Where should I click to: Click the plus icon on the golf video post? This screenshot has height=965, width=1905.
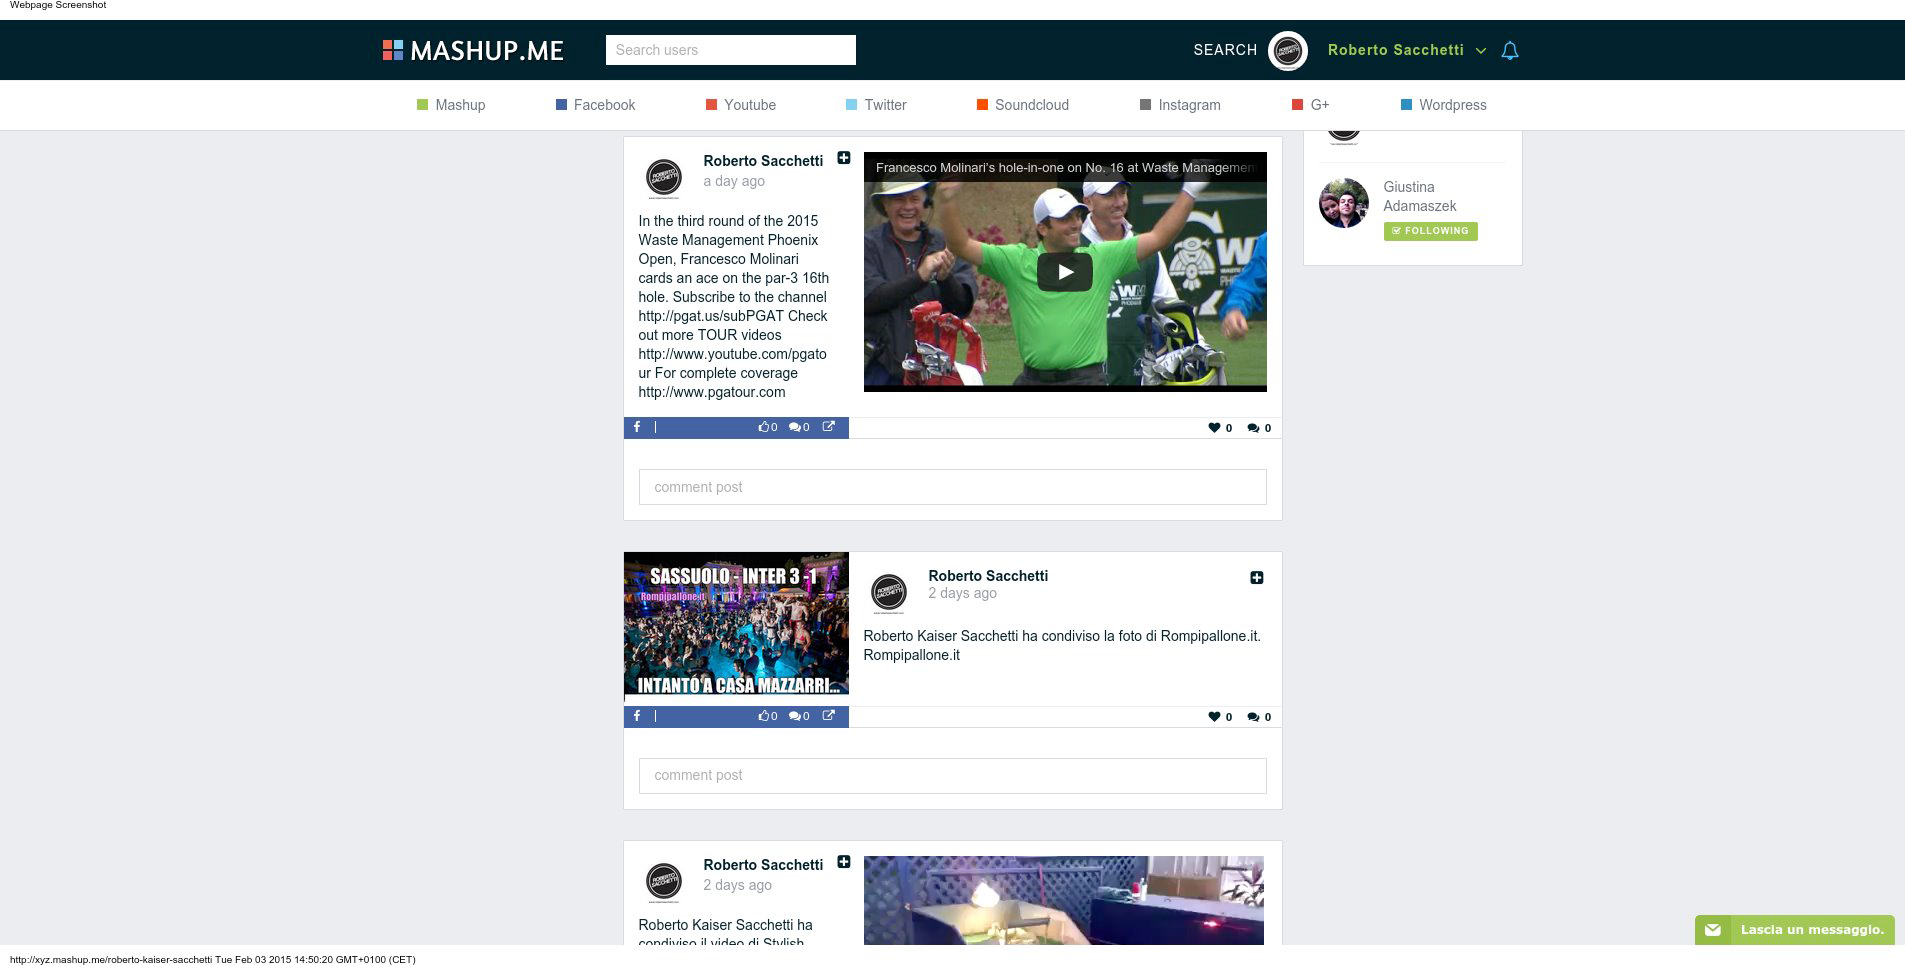click(x=844, y=158)
